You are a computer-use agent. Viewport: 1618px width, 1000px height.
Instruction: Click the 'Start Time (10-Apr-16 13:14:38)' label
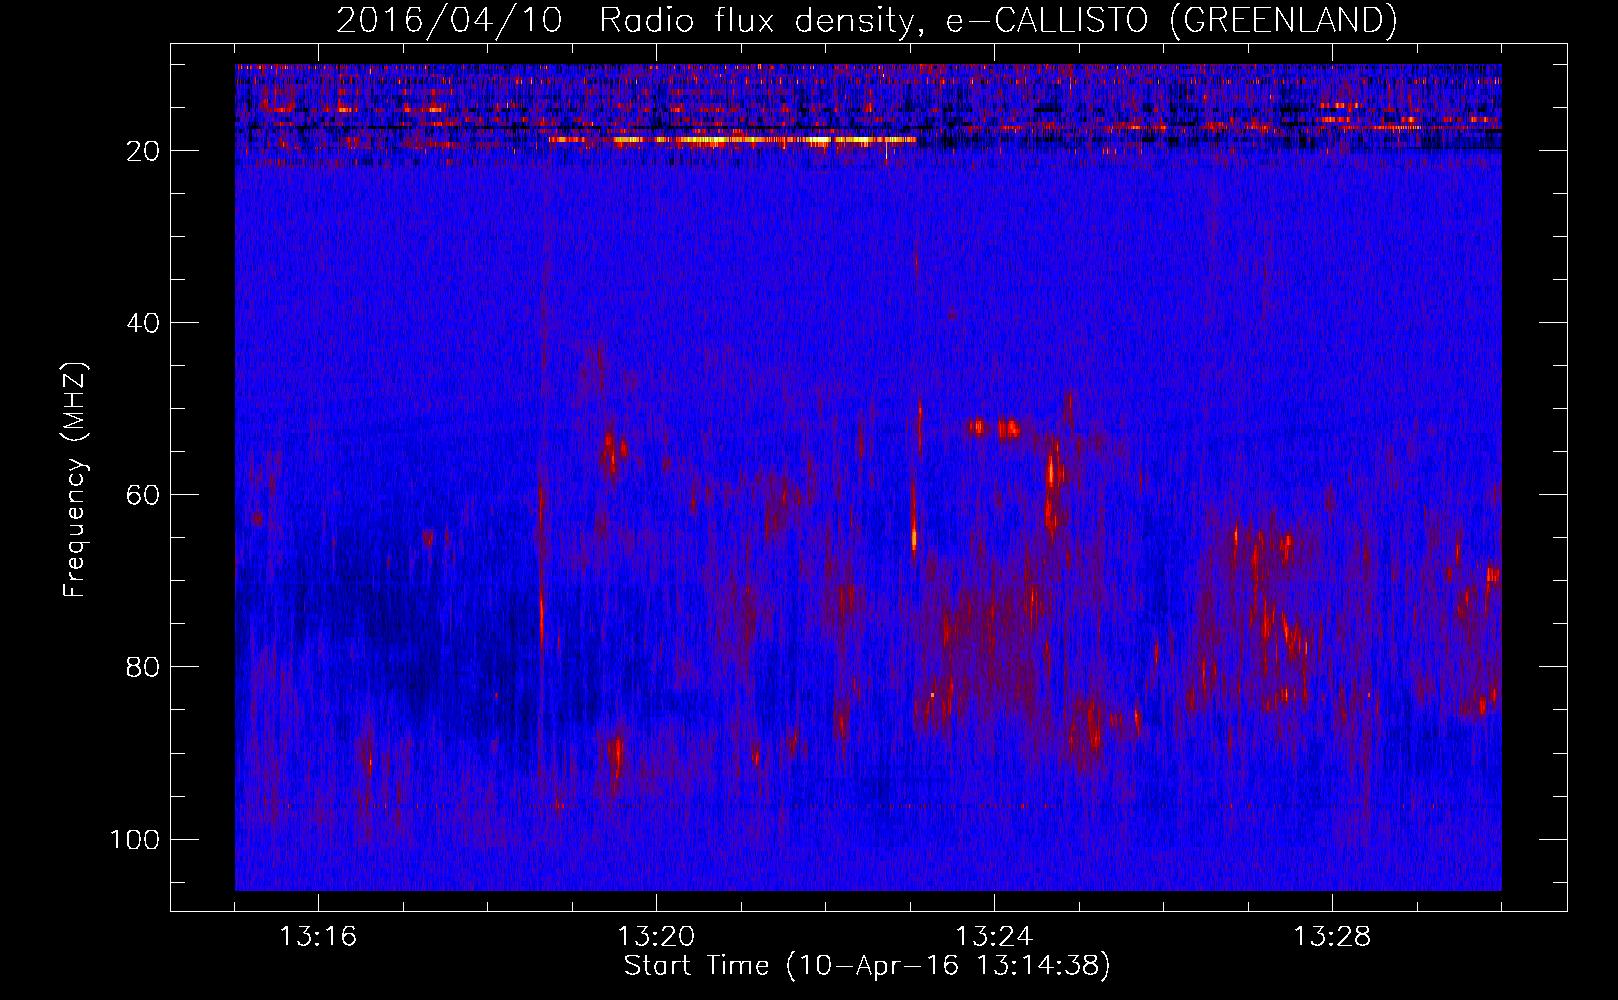(x=867, y=966)
